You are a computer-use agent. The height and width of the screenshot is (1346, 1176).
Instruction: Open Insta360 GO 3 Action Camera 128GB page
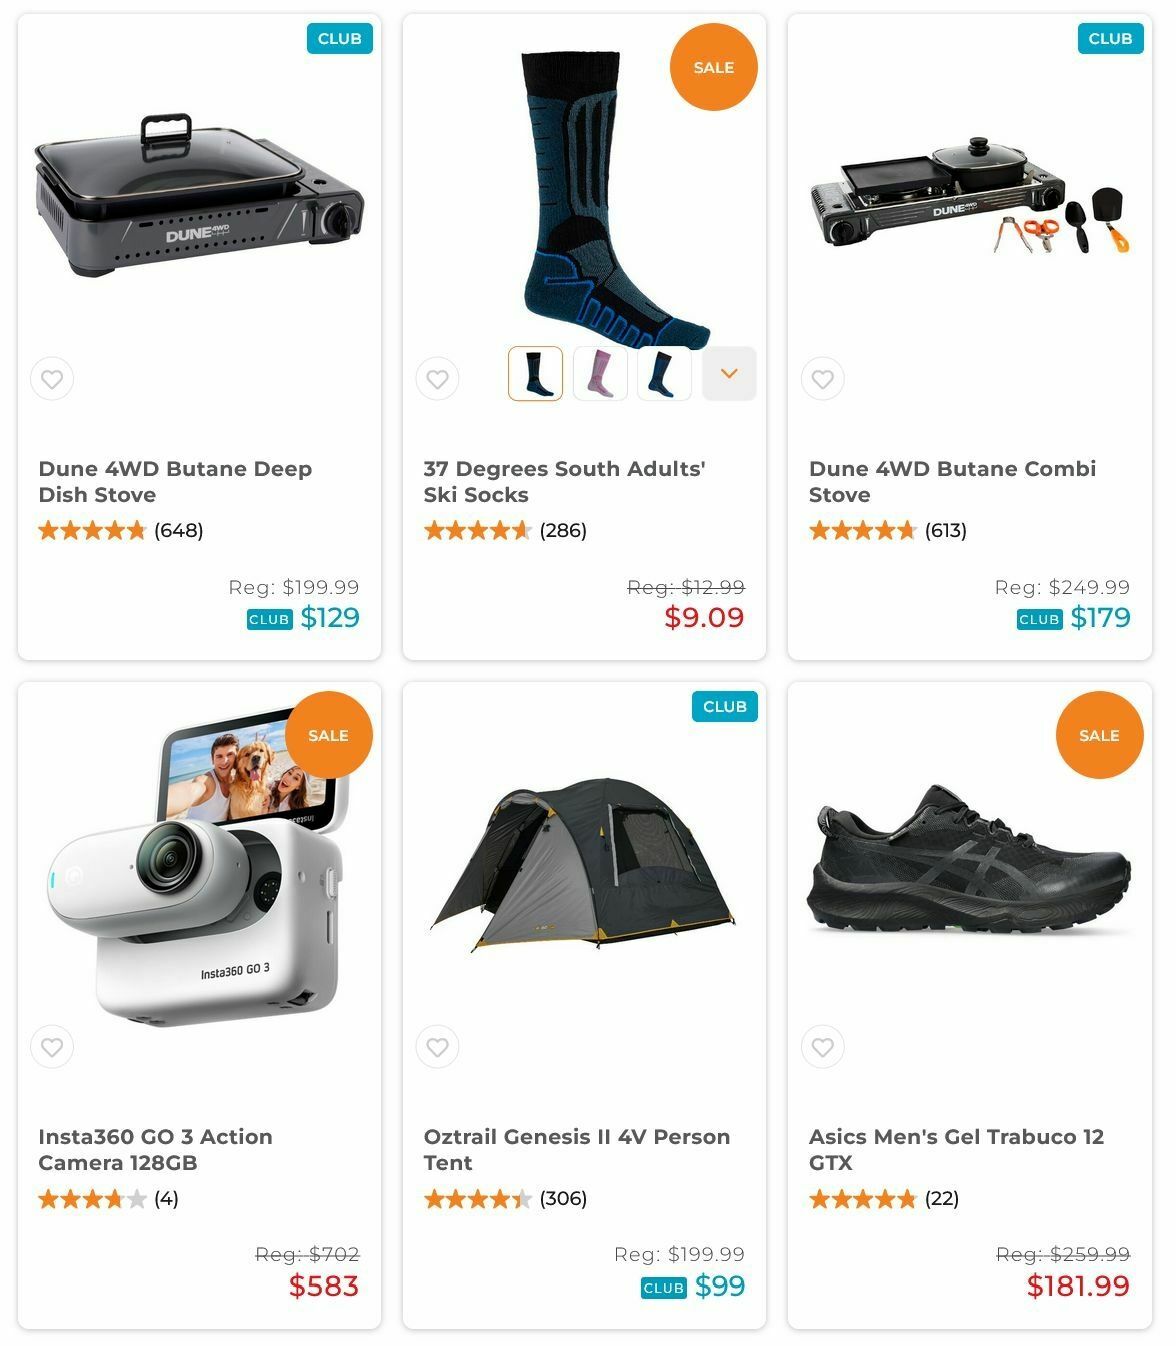[155, 1149]
